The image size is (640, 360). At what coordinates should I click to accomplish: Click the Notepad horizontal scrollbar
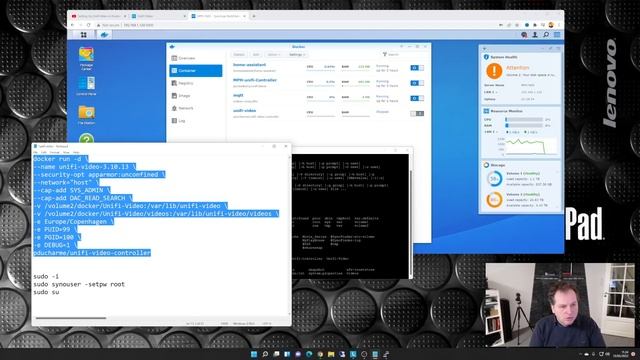point(71,318)
